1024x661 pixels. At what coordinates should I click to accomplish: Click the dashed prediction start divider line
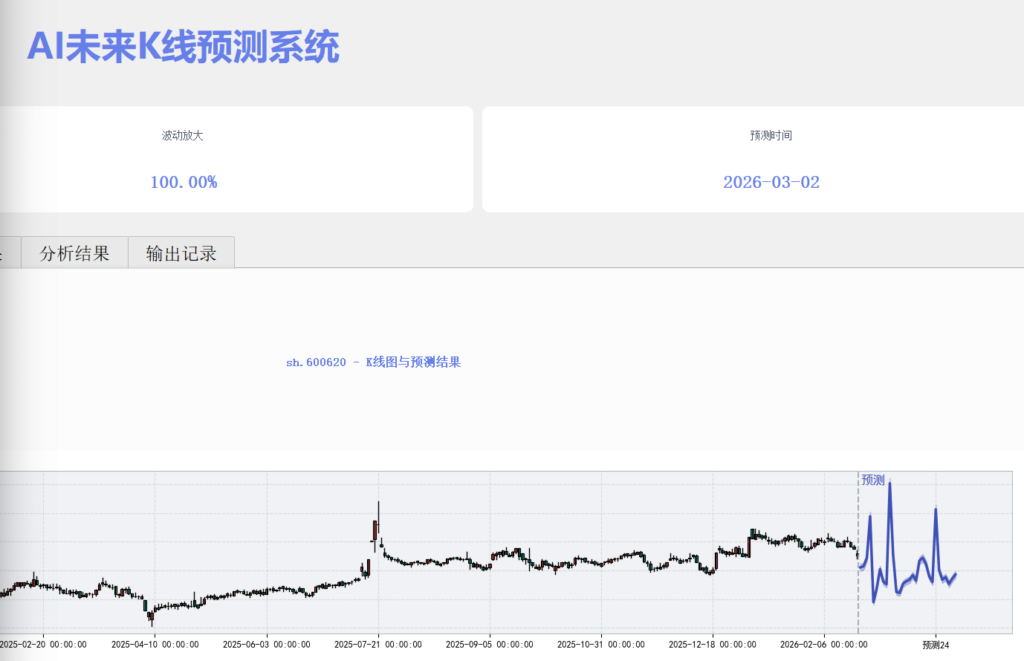coord(858,590)
